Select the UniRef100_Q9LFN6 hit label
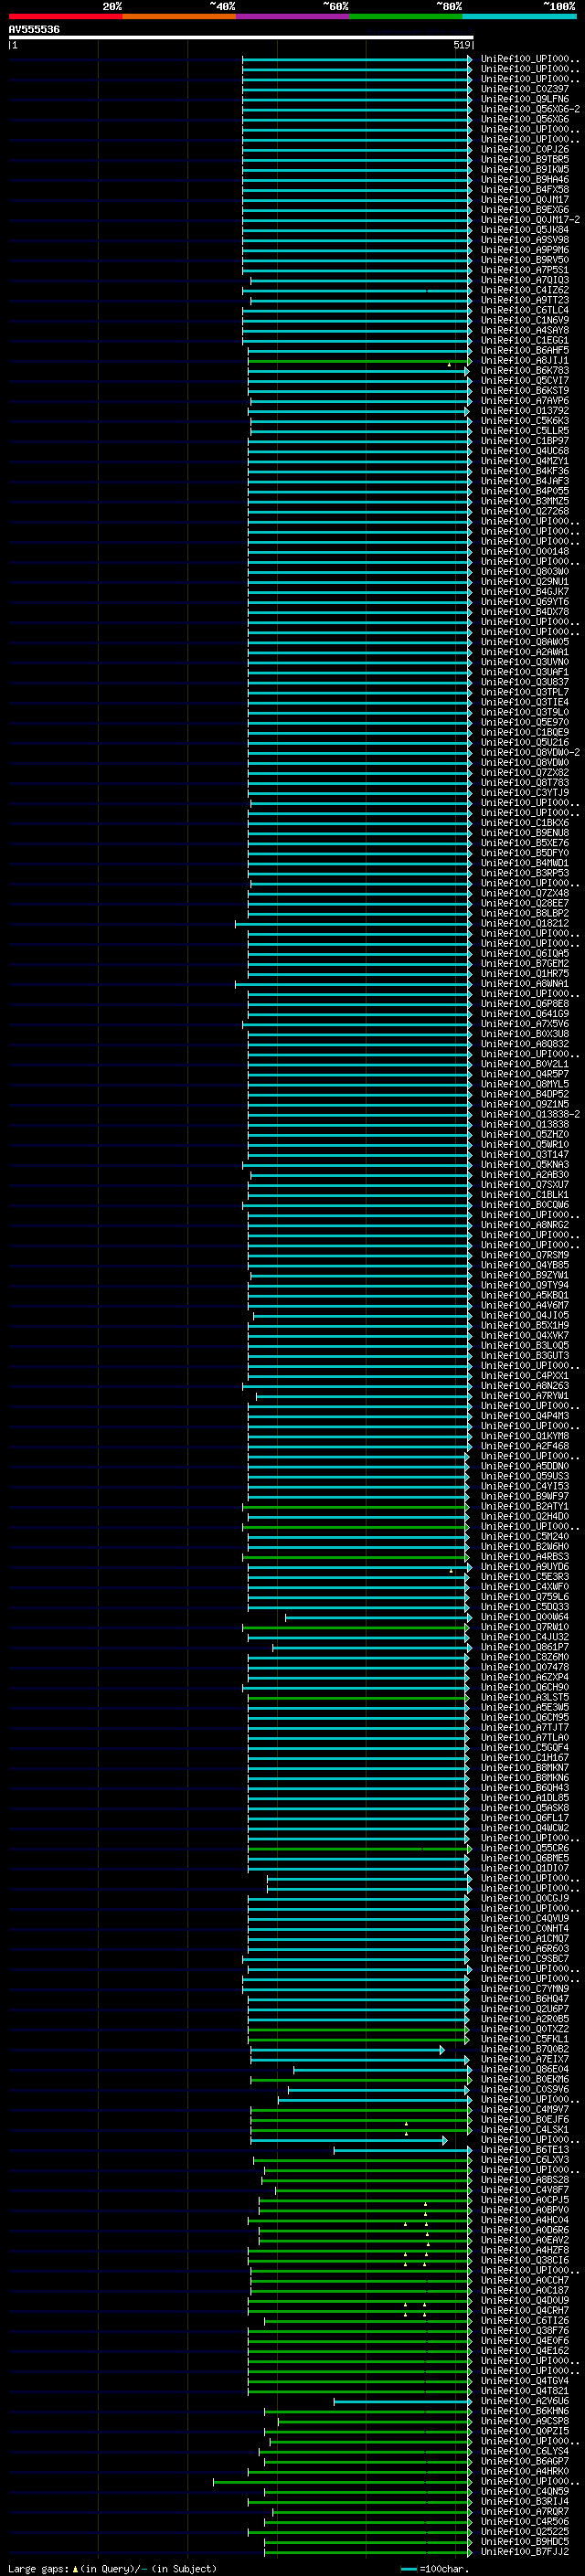The height and width of the screenshot is (2576, 585). coord(525,100)
